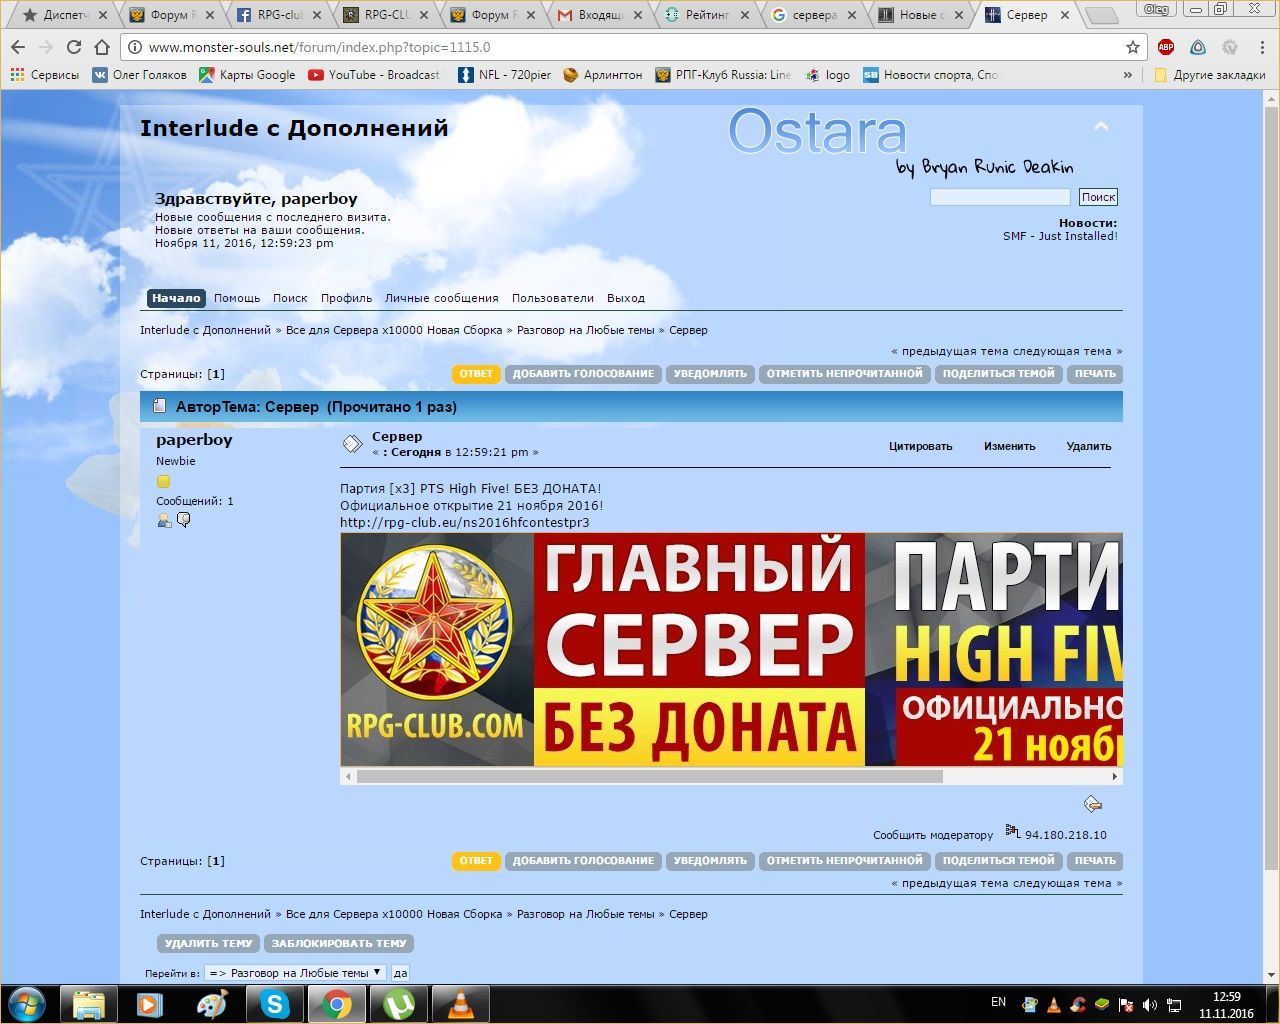Image resolution: width=1280 pixels, height=1024 pixels.
Task: Open the browser home page icon
Action: tap(102, 47)
